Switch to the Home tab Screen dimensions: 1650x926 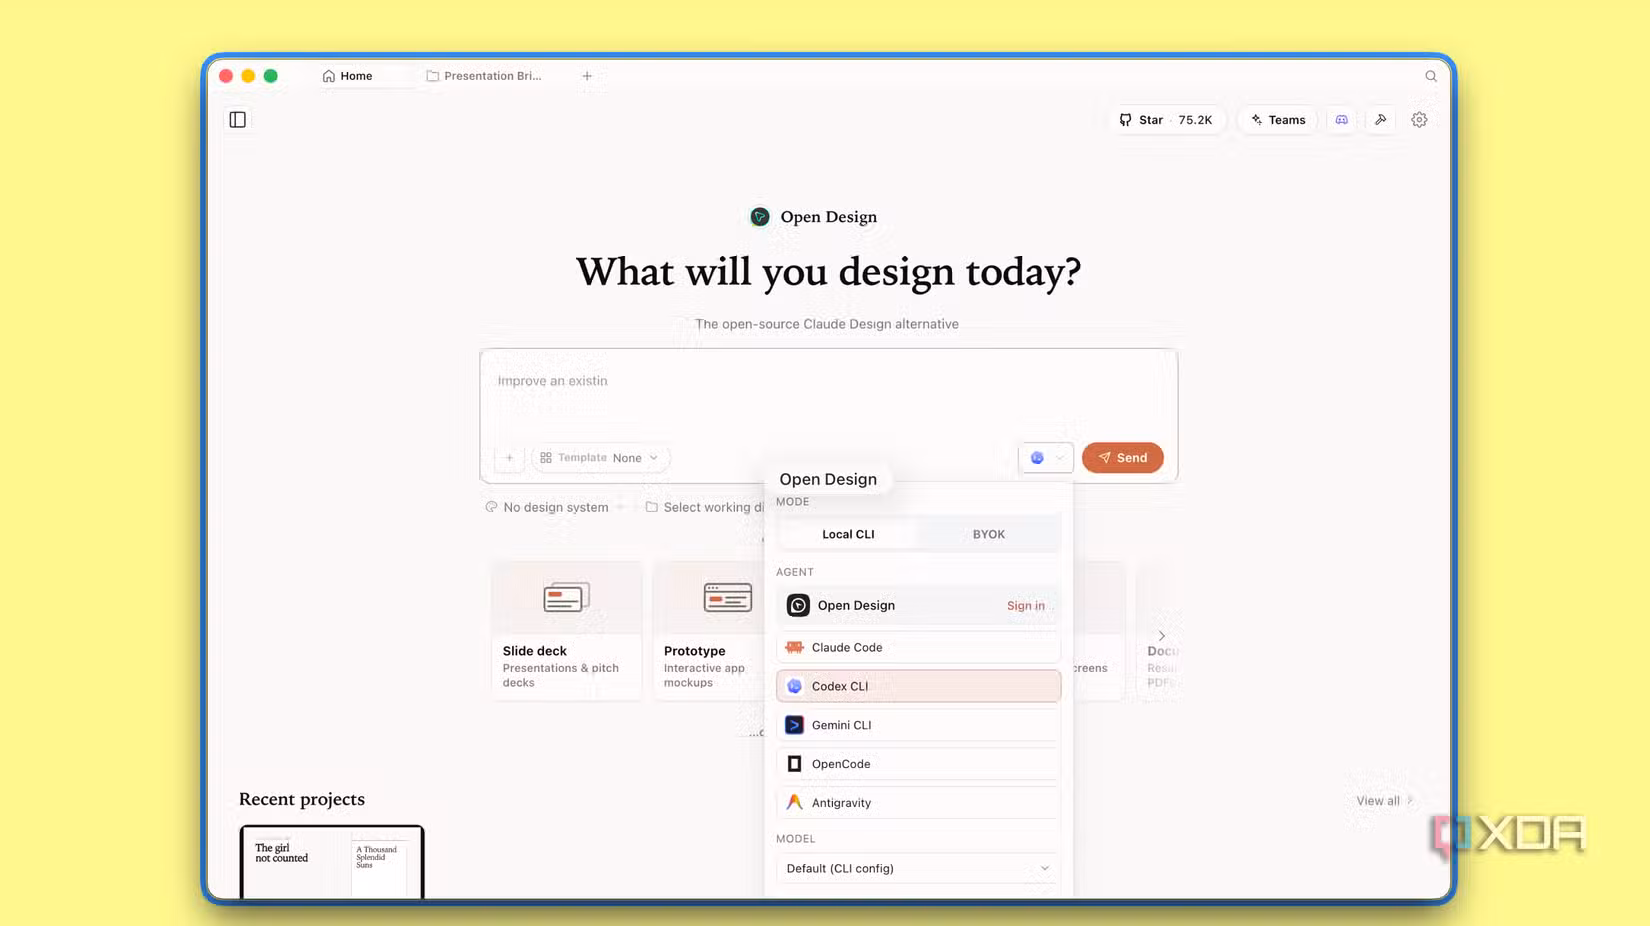(x=349, y=76)
